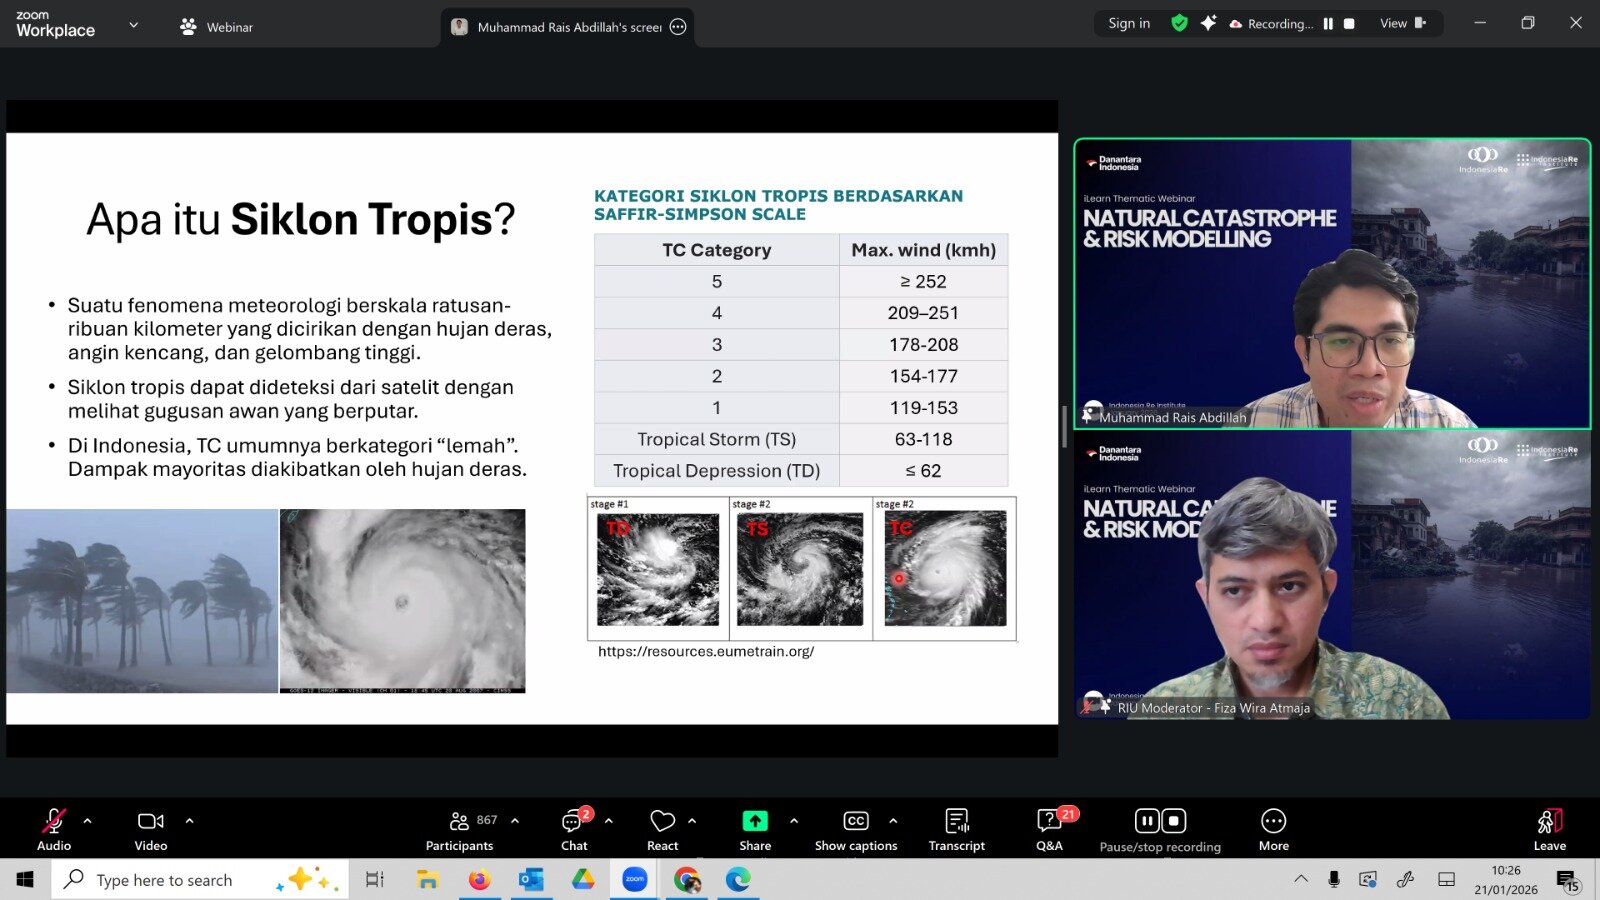Click the Sign in button
Image resolution: width=1600 pixels, height=900 pixels.
[1129, 23]
